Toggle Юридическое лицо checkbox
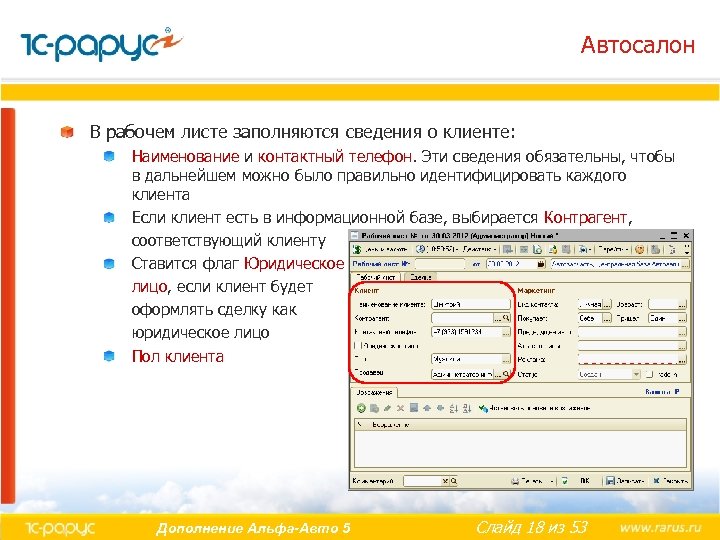This screenshot has height=540, width=720. coord(358,345)
